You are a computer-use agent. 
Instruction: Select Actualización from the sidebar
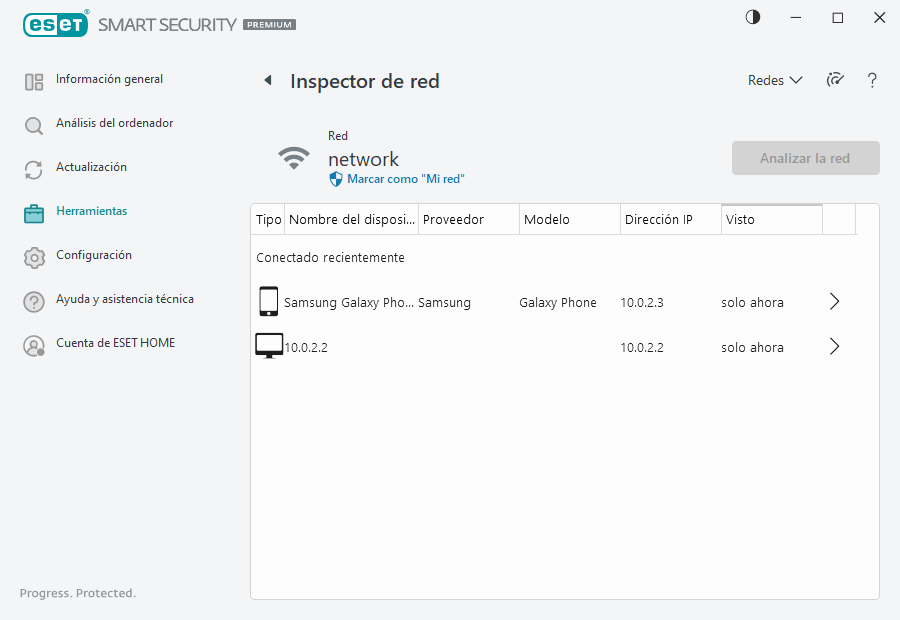(x=91, y=168)
